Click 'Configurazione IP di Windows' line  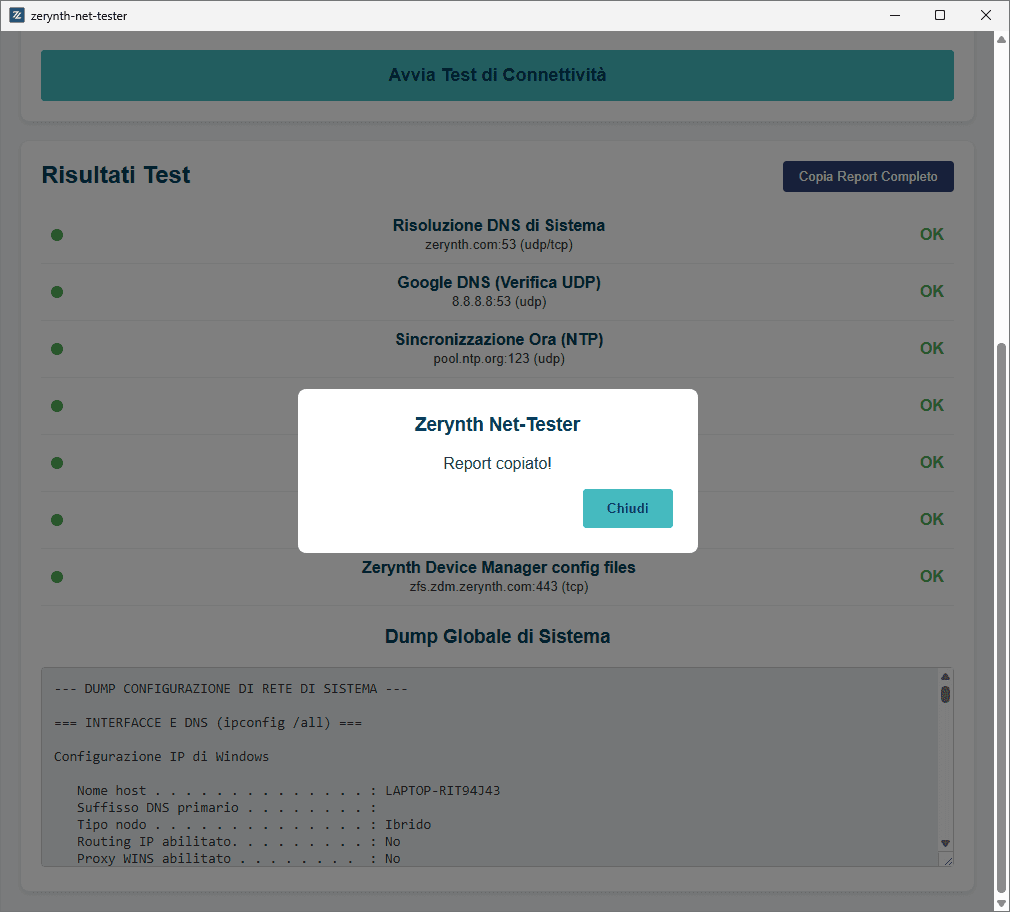tap(162, 757)
